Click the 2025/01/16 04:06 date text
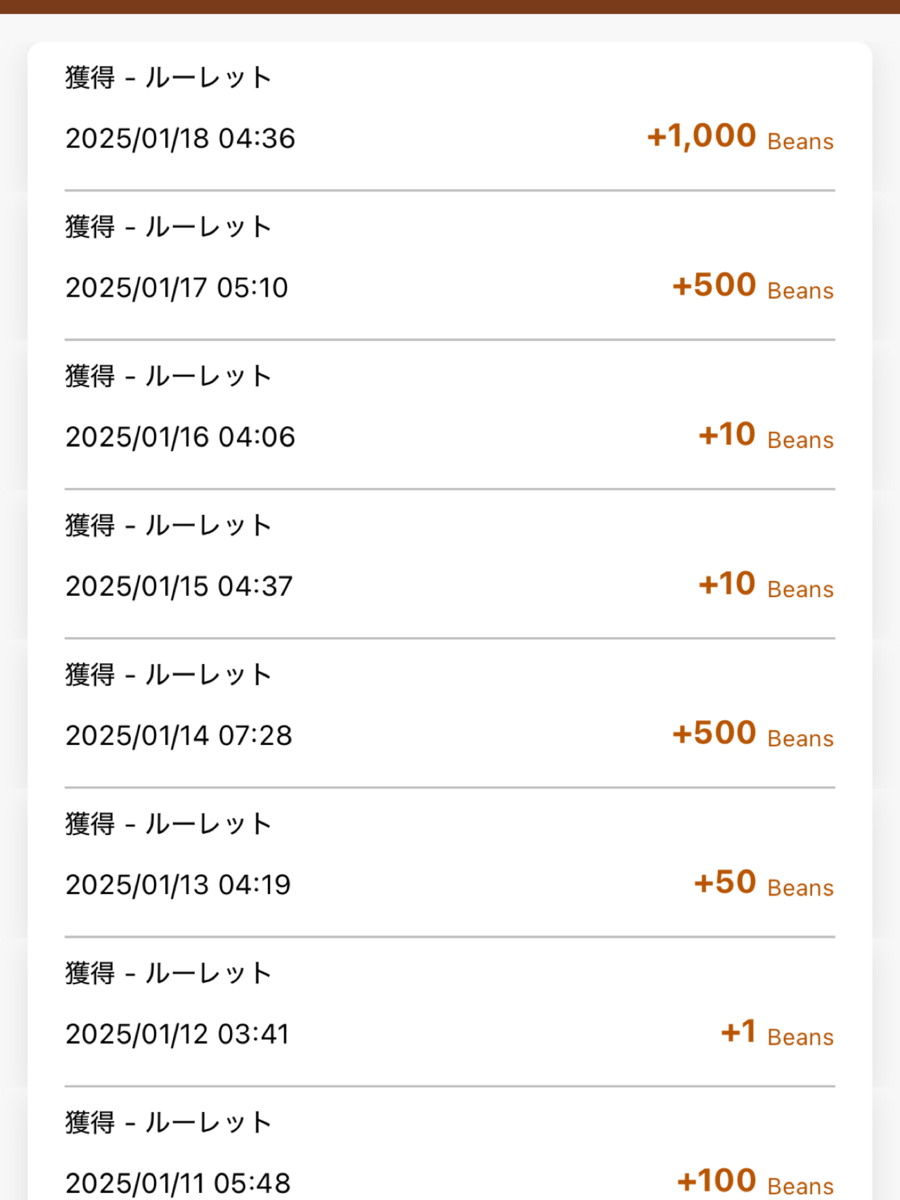900x1200 pixels. point(180,437)
